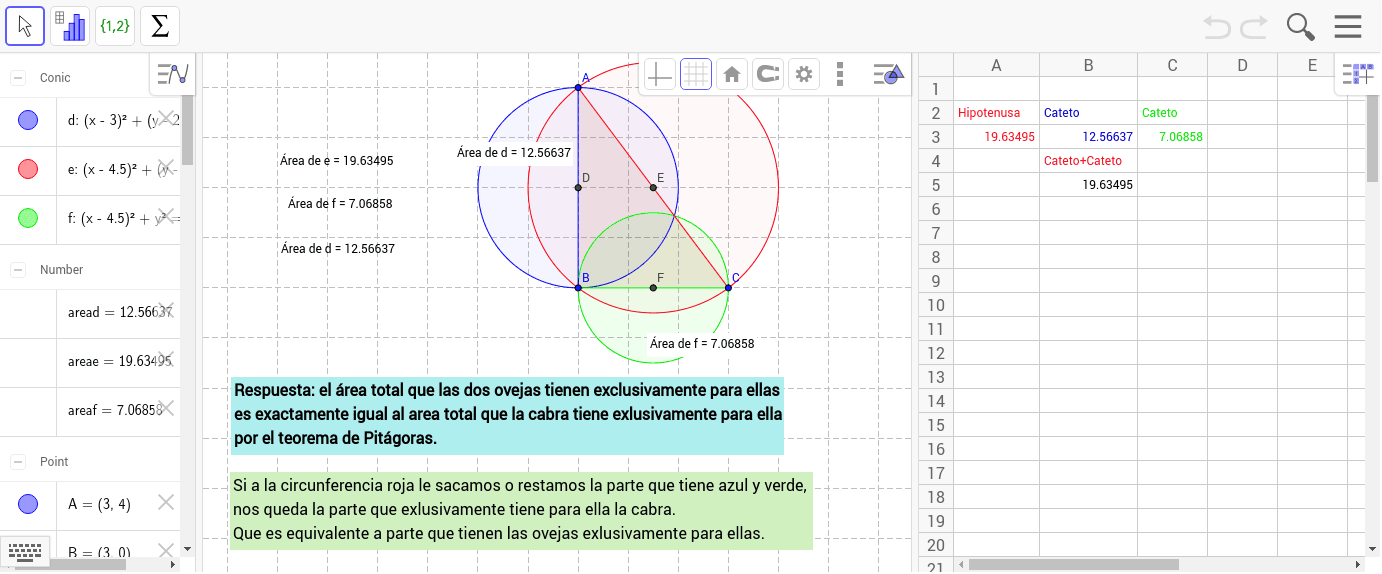This screenshot has width=1382, height=574.
Task: Select the areae = 19.63495 row
Action: coord(90,362)
